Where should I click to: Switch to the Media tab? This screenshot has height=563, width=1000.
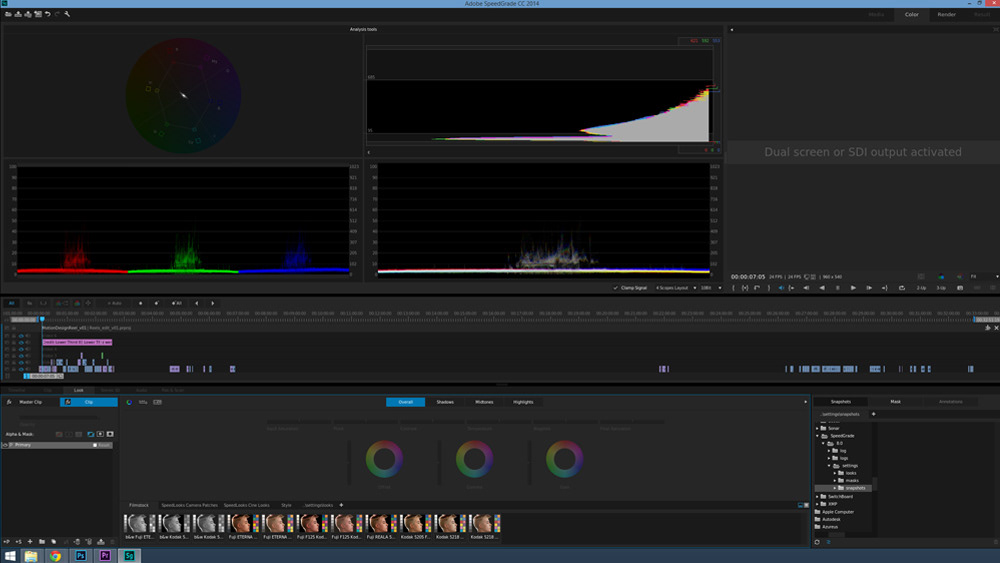point(876,15)
